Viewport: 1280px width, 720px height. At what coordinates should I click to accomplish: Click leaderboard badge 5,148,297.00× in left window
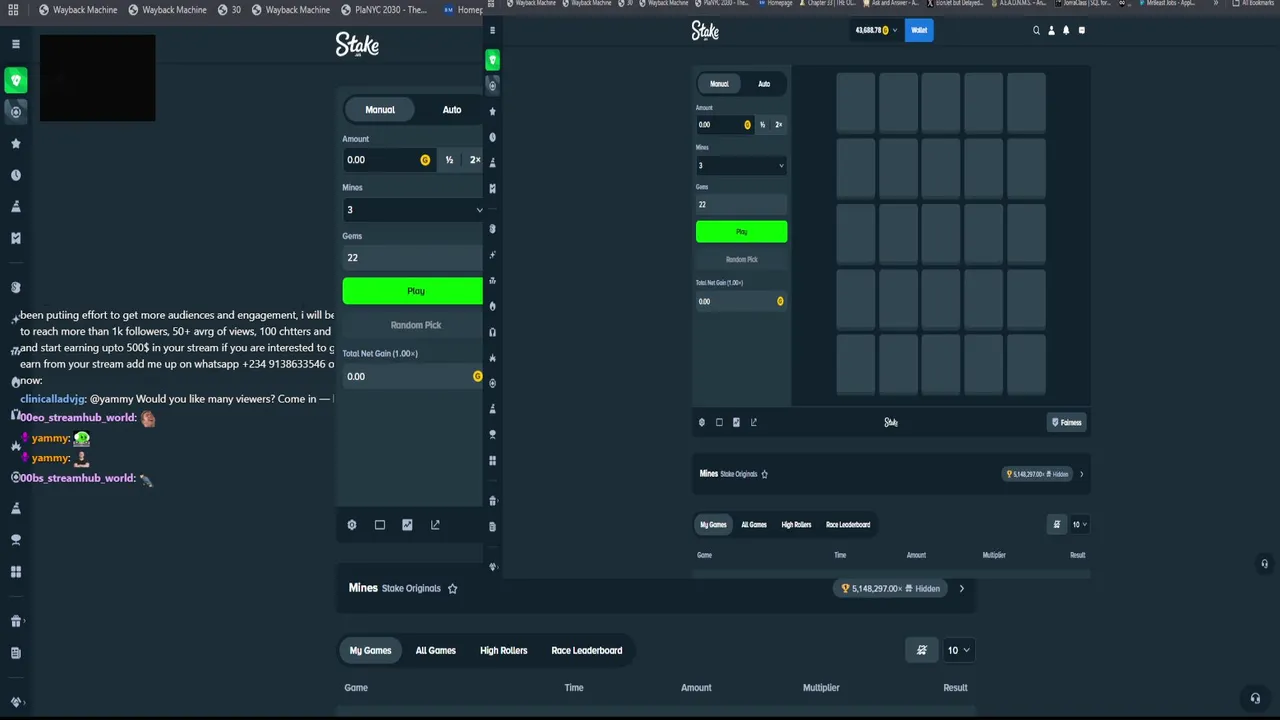coord(891,589)
